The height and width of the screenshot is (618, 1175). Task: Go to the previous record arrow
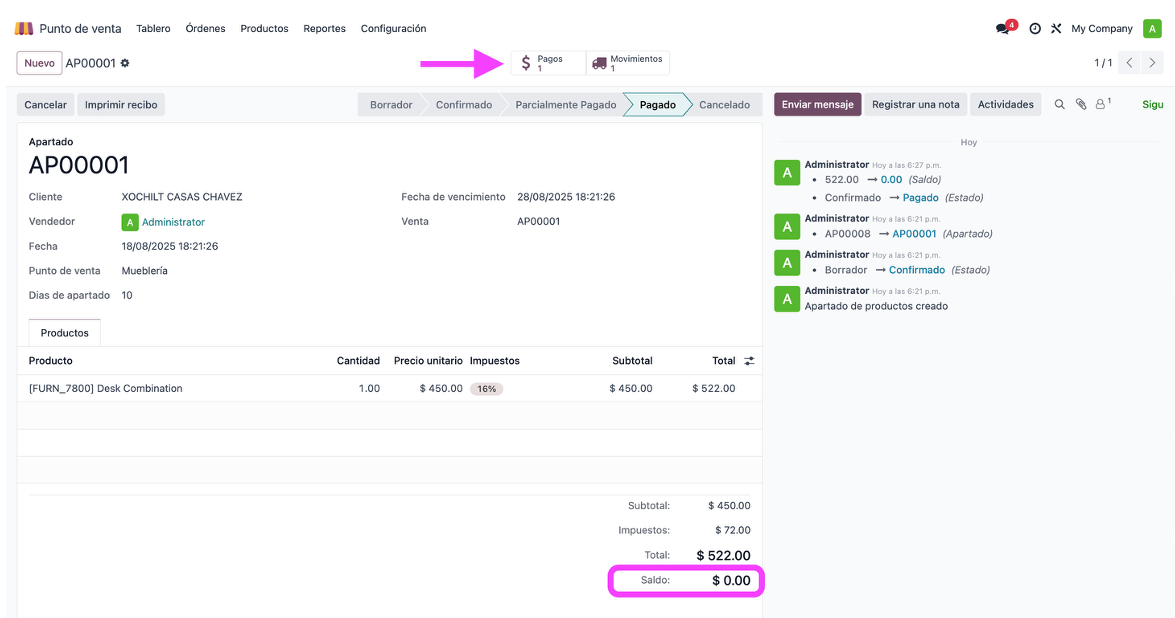coord(1129,63)
